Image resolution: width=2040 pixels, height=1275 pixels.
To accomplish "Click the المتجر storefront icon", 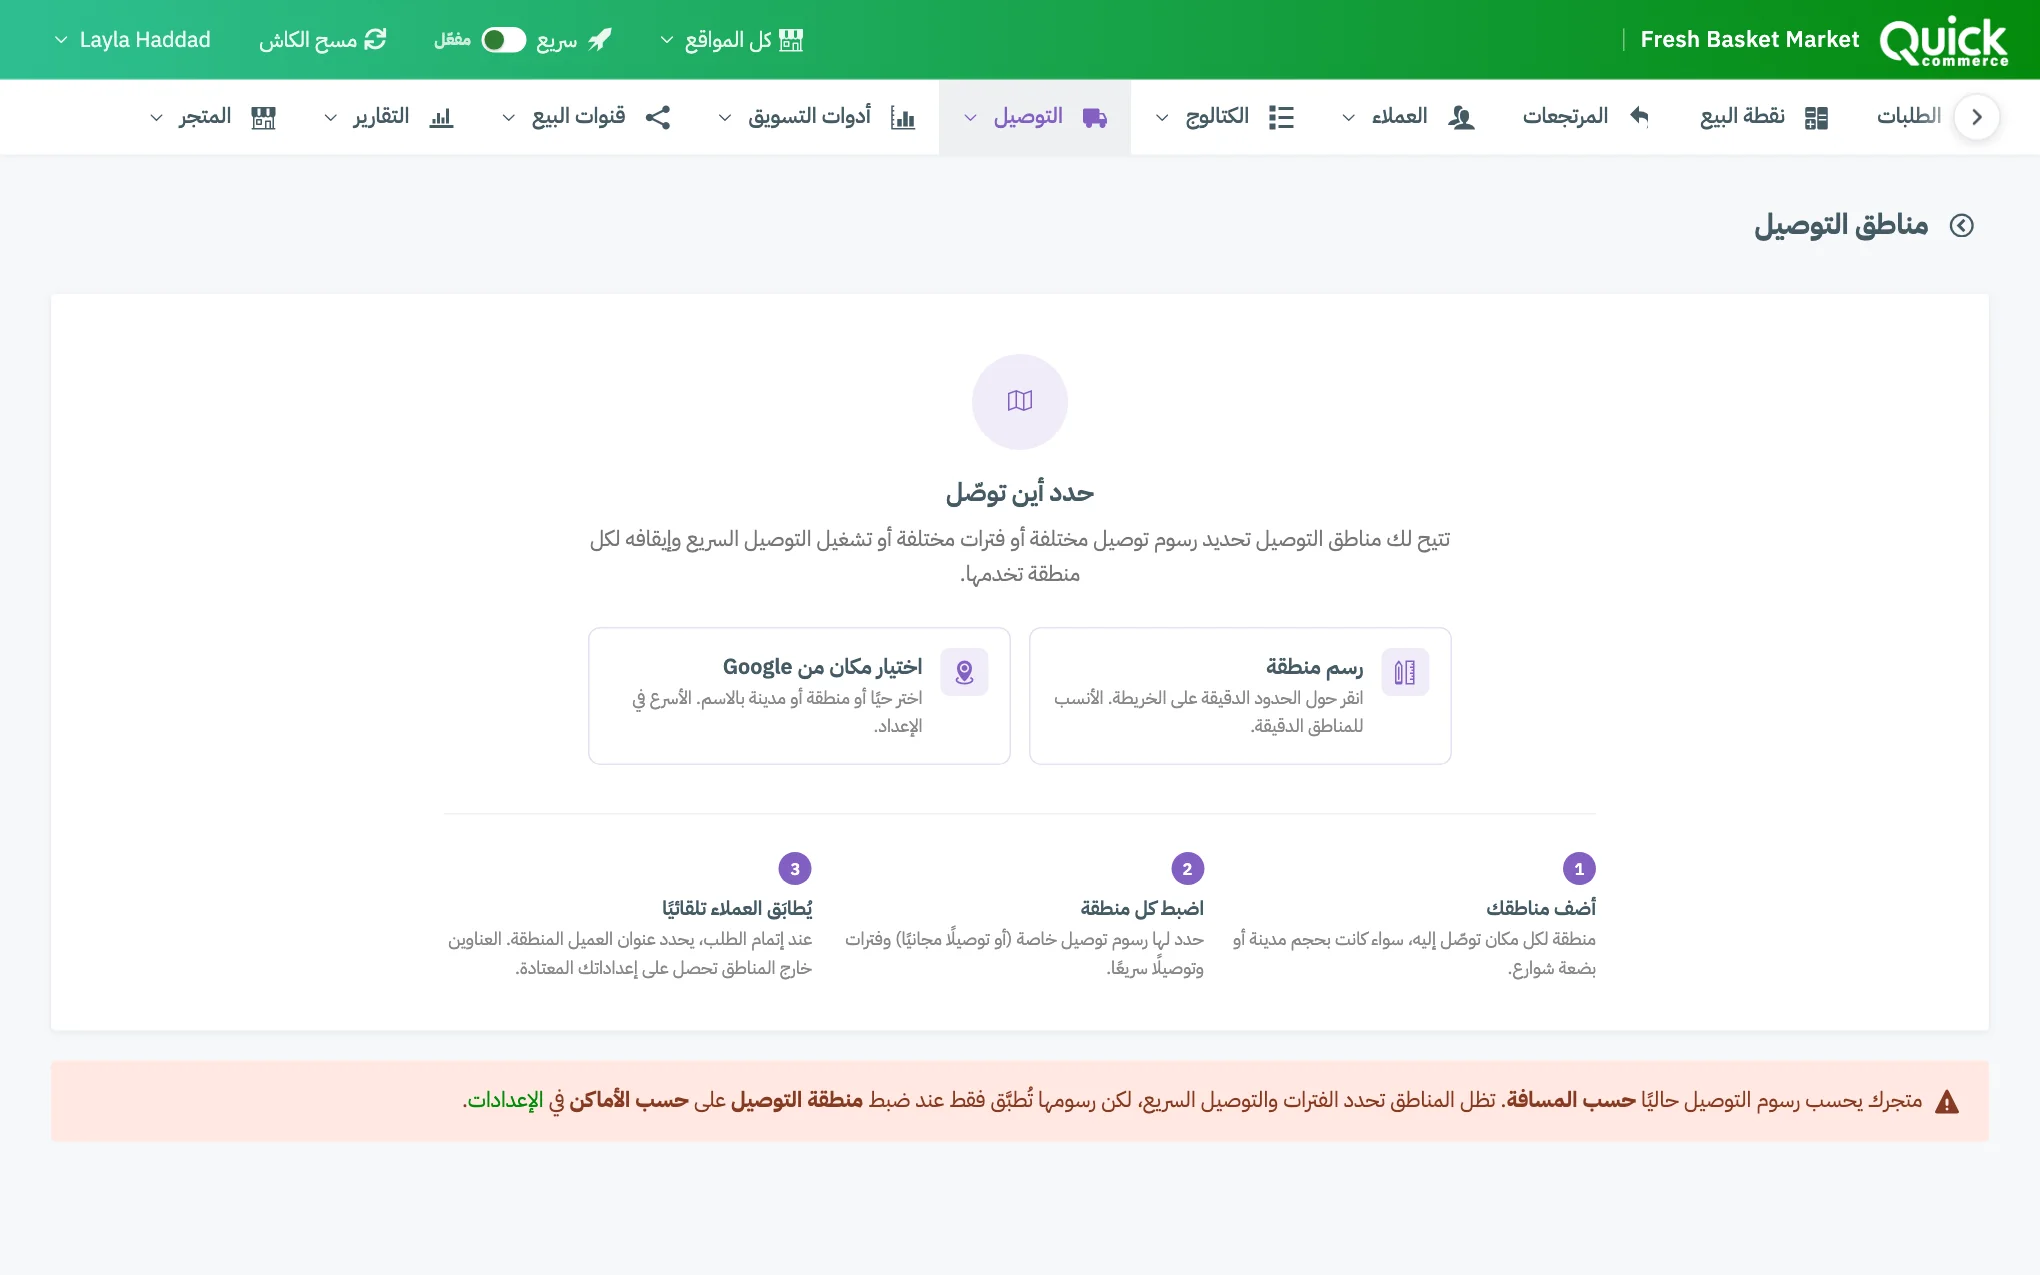I will point(263,118).
